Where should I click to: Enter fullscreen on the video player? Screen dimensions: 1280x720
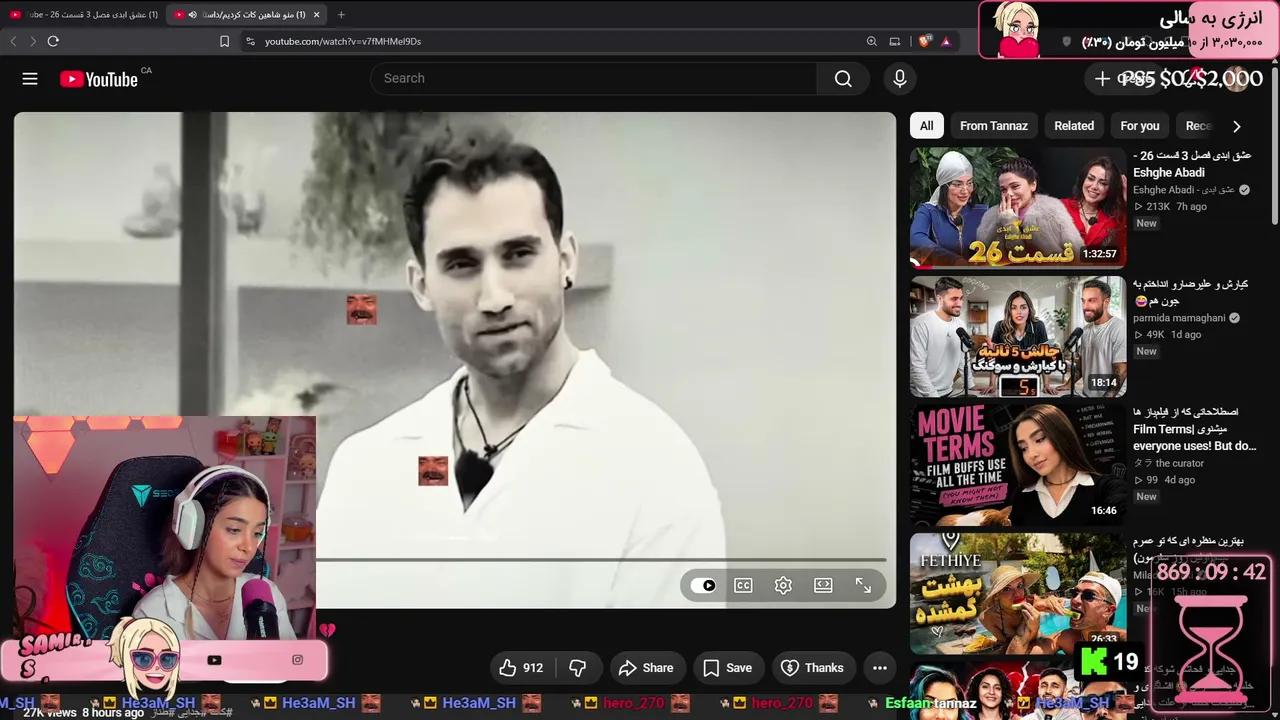click(863, 586)
